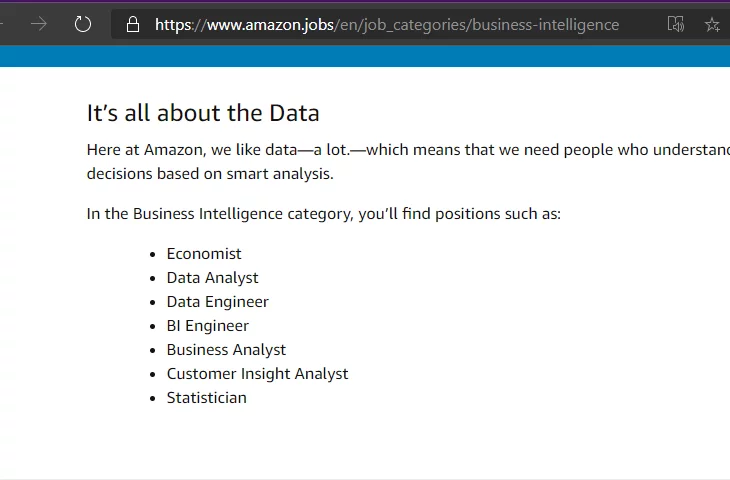This screenshot has height=480, width=730.
Task: Select the Statistician list item
Action: [206, 398]
